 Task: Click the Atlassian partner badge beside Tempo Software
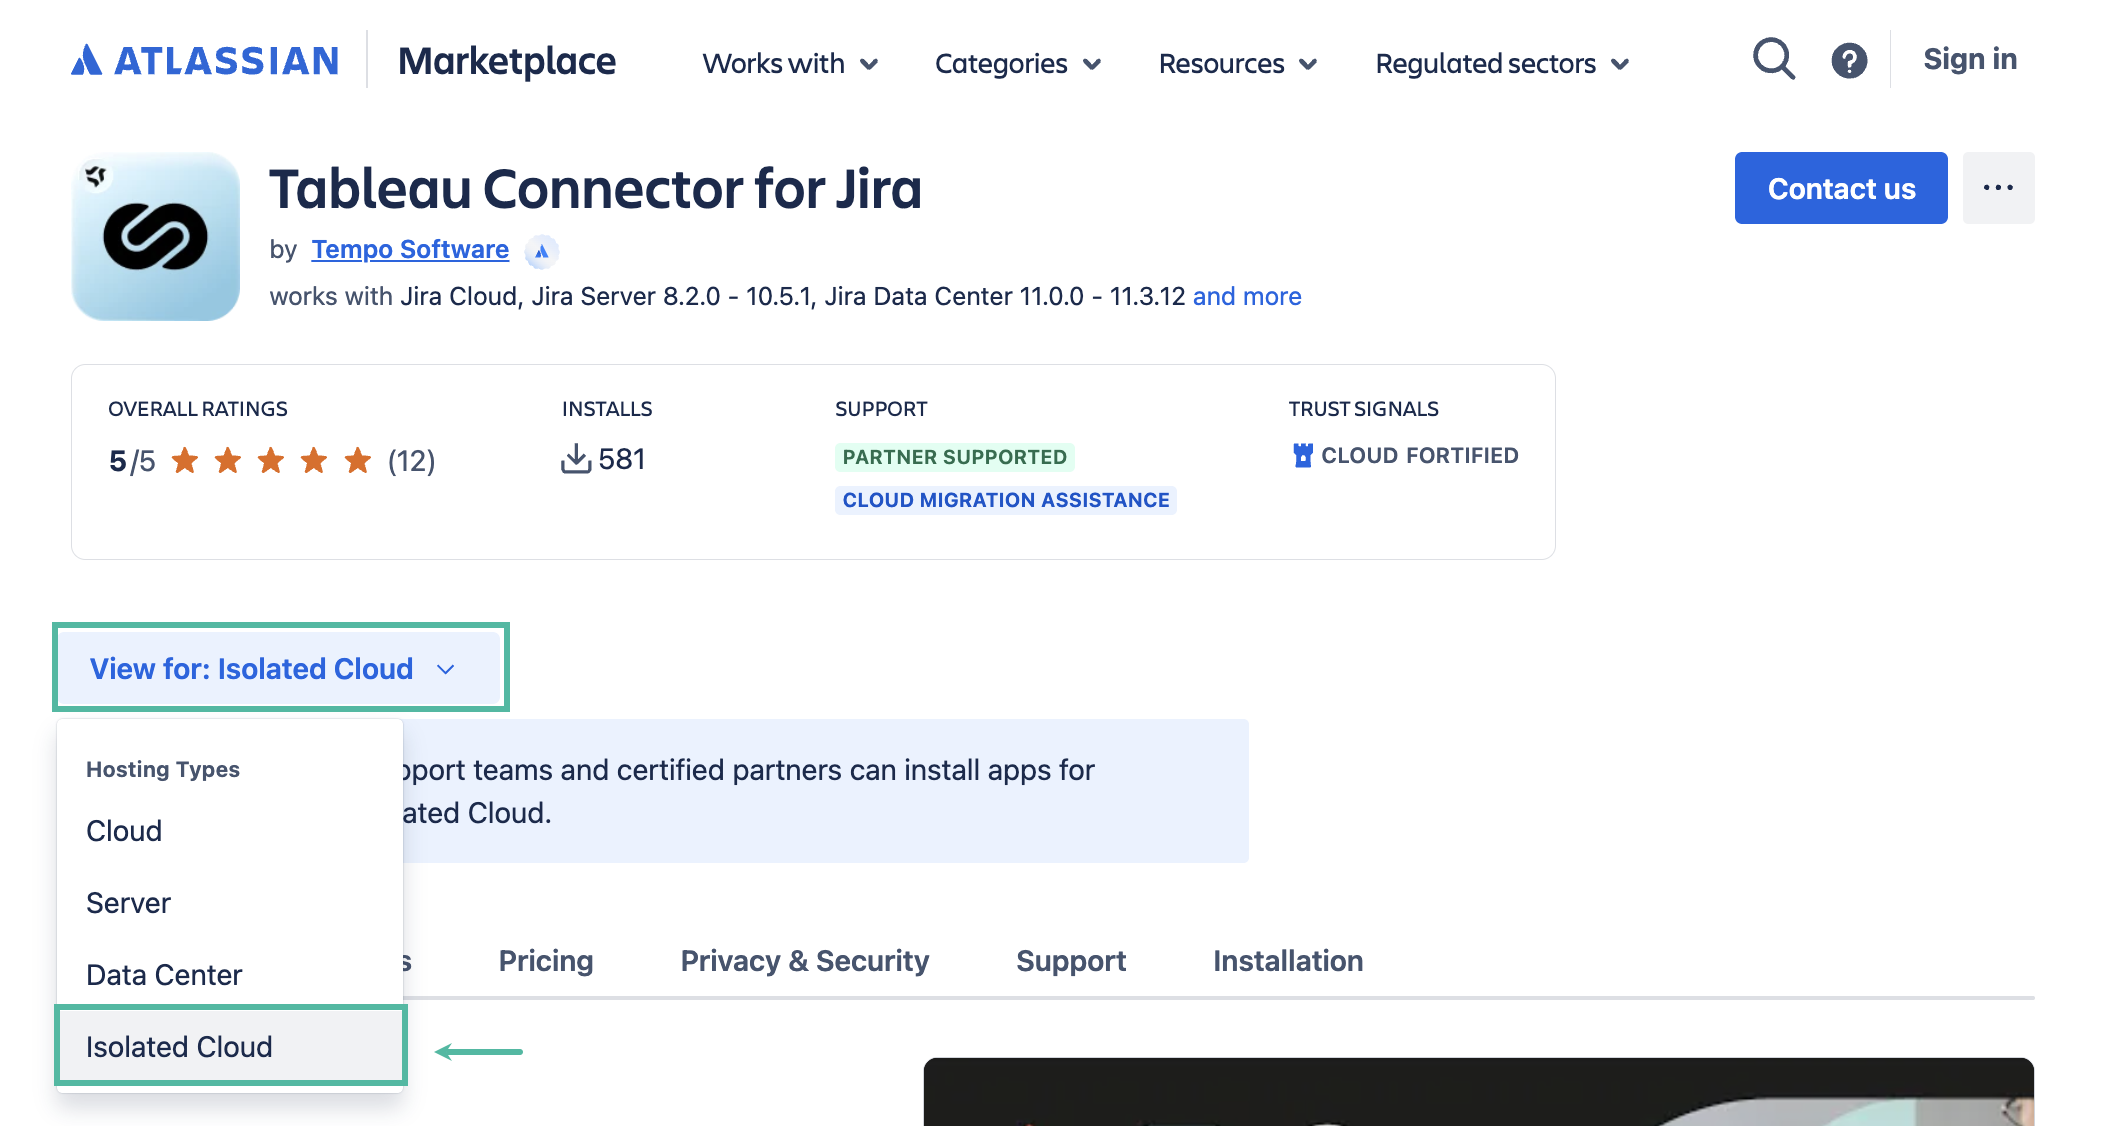(541, 251)
